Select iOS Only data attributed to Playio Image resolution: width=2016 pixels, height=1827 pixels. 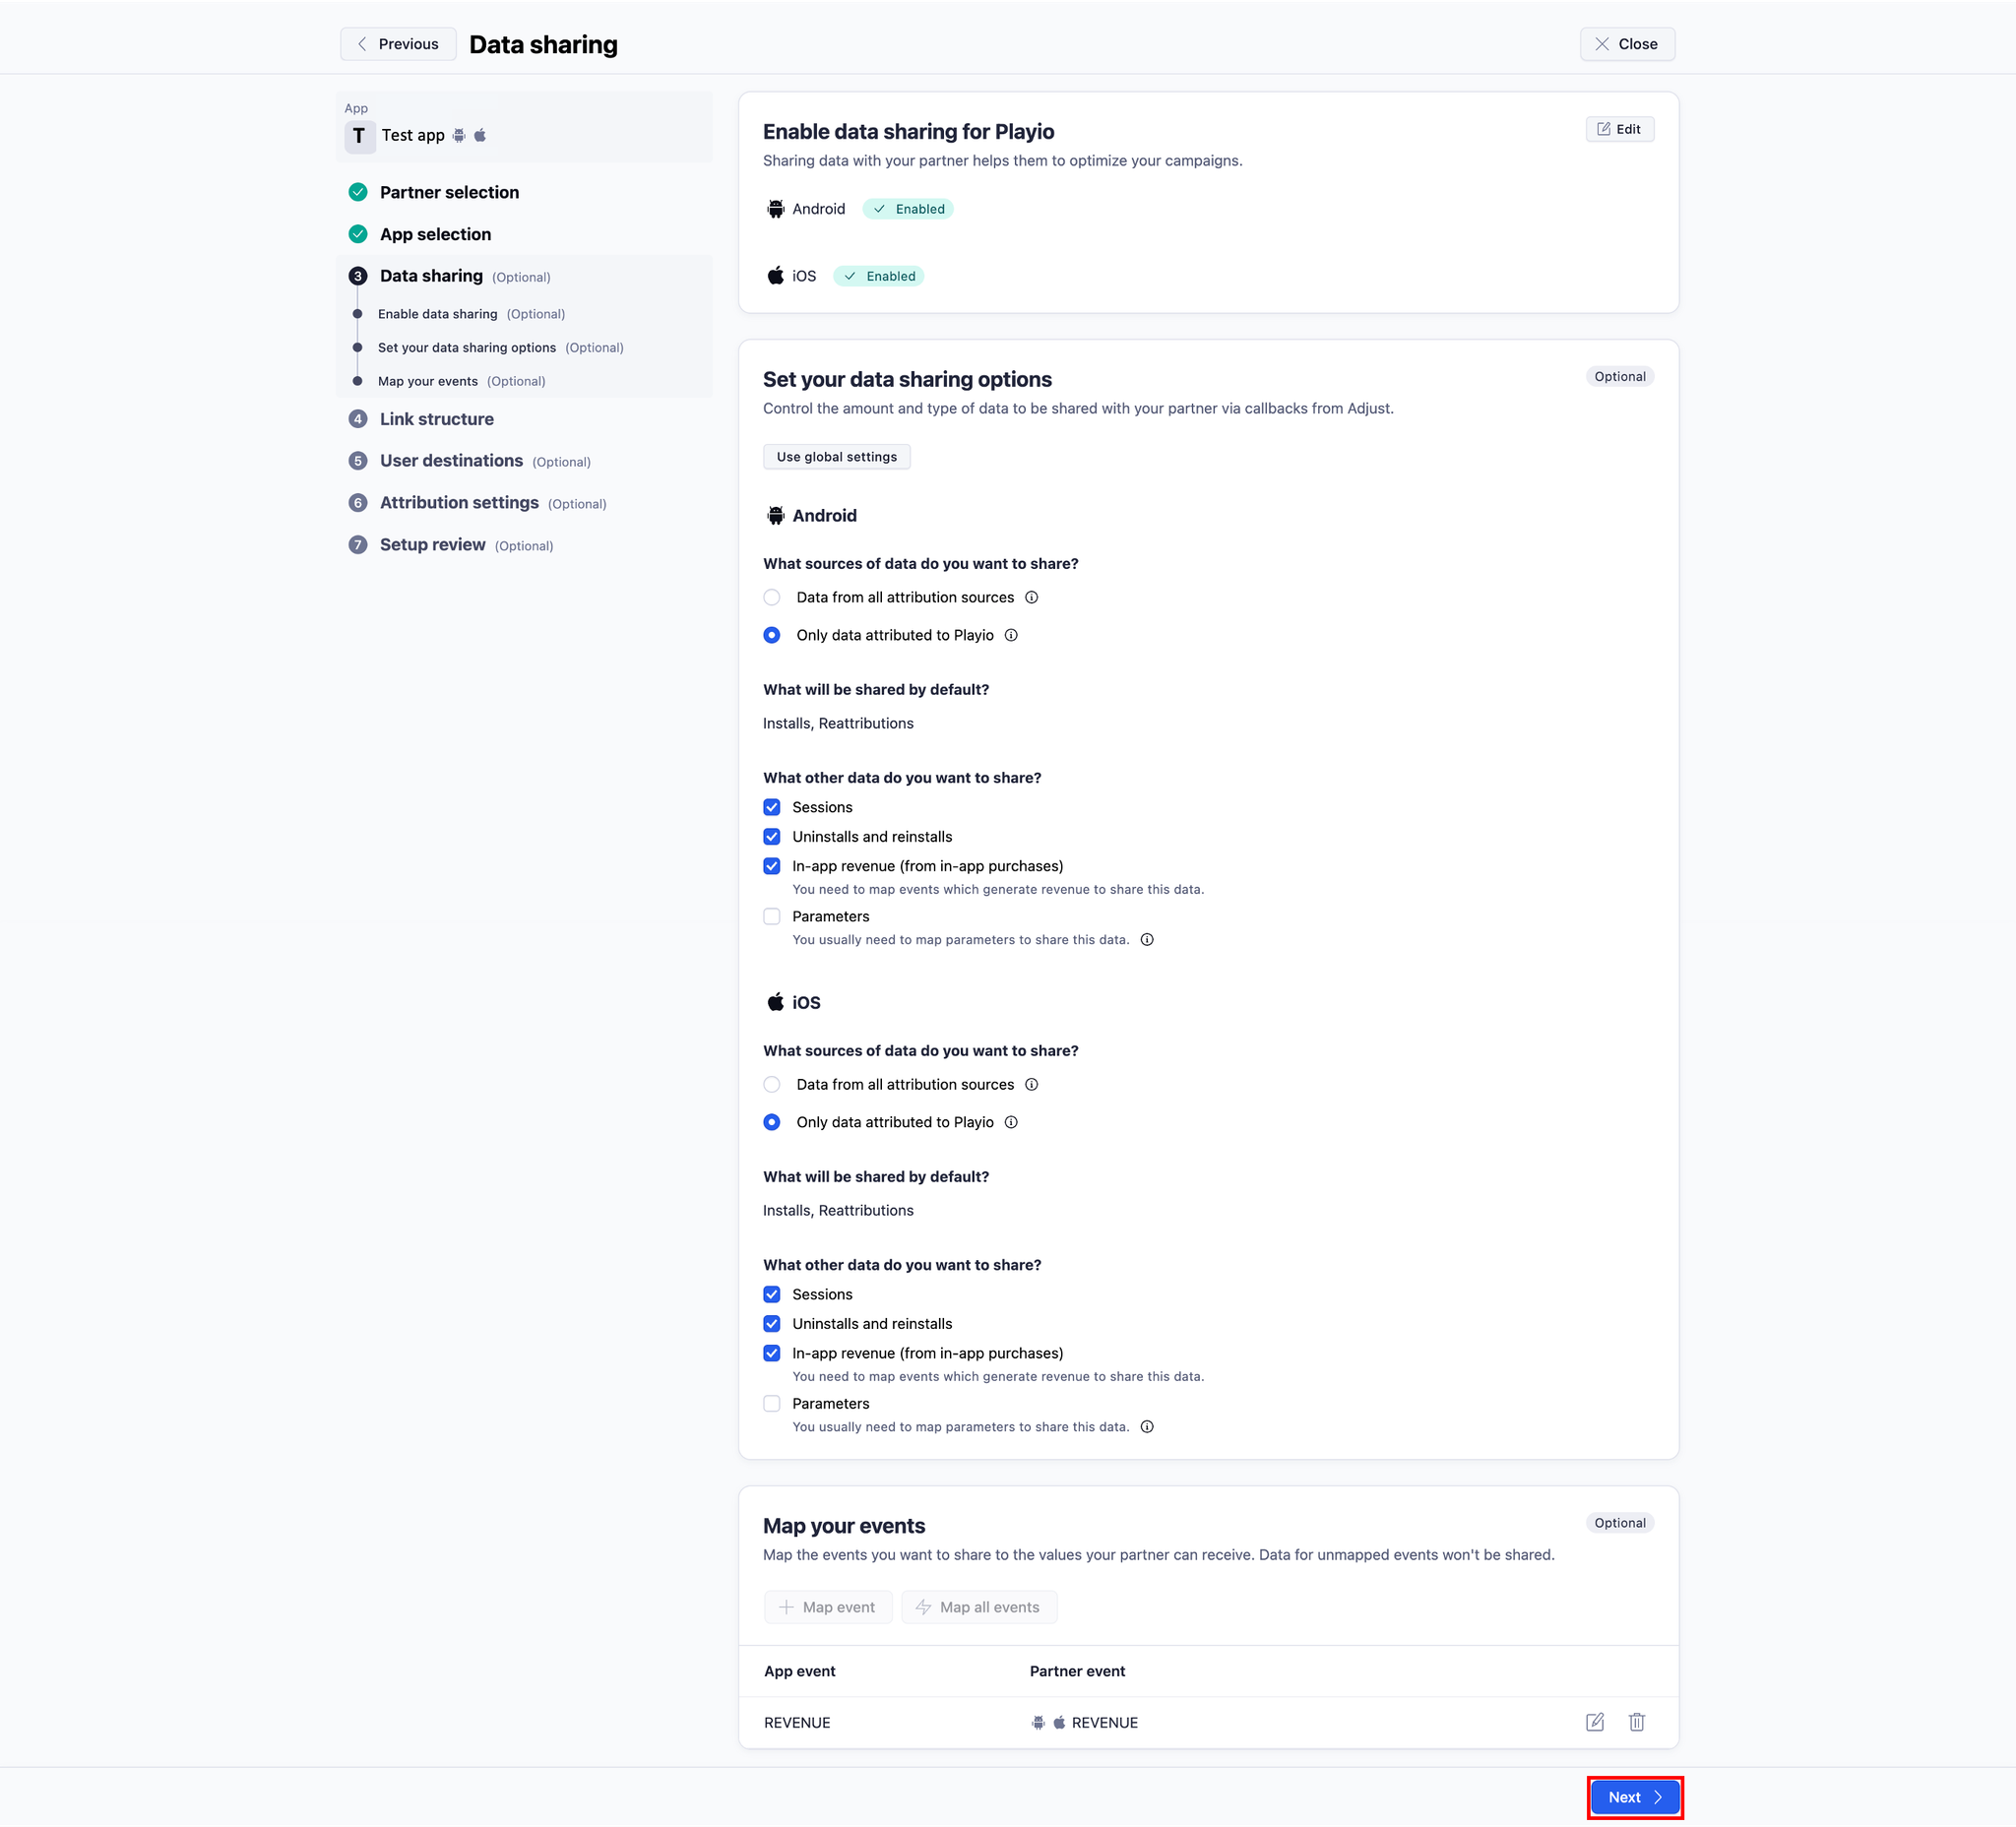tap(772, 1122)
